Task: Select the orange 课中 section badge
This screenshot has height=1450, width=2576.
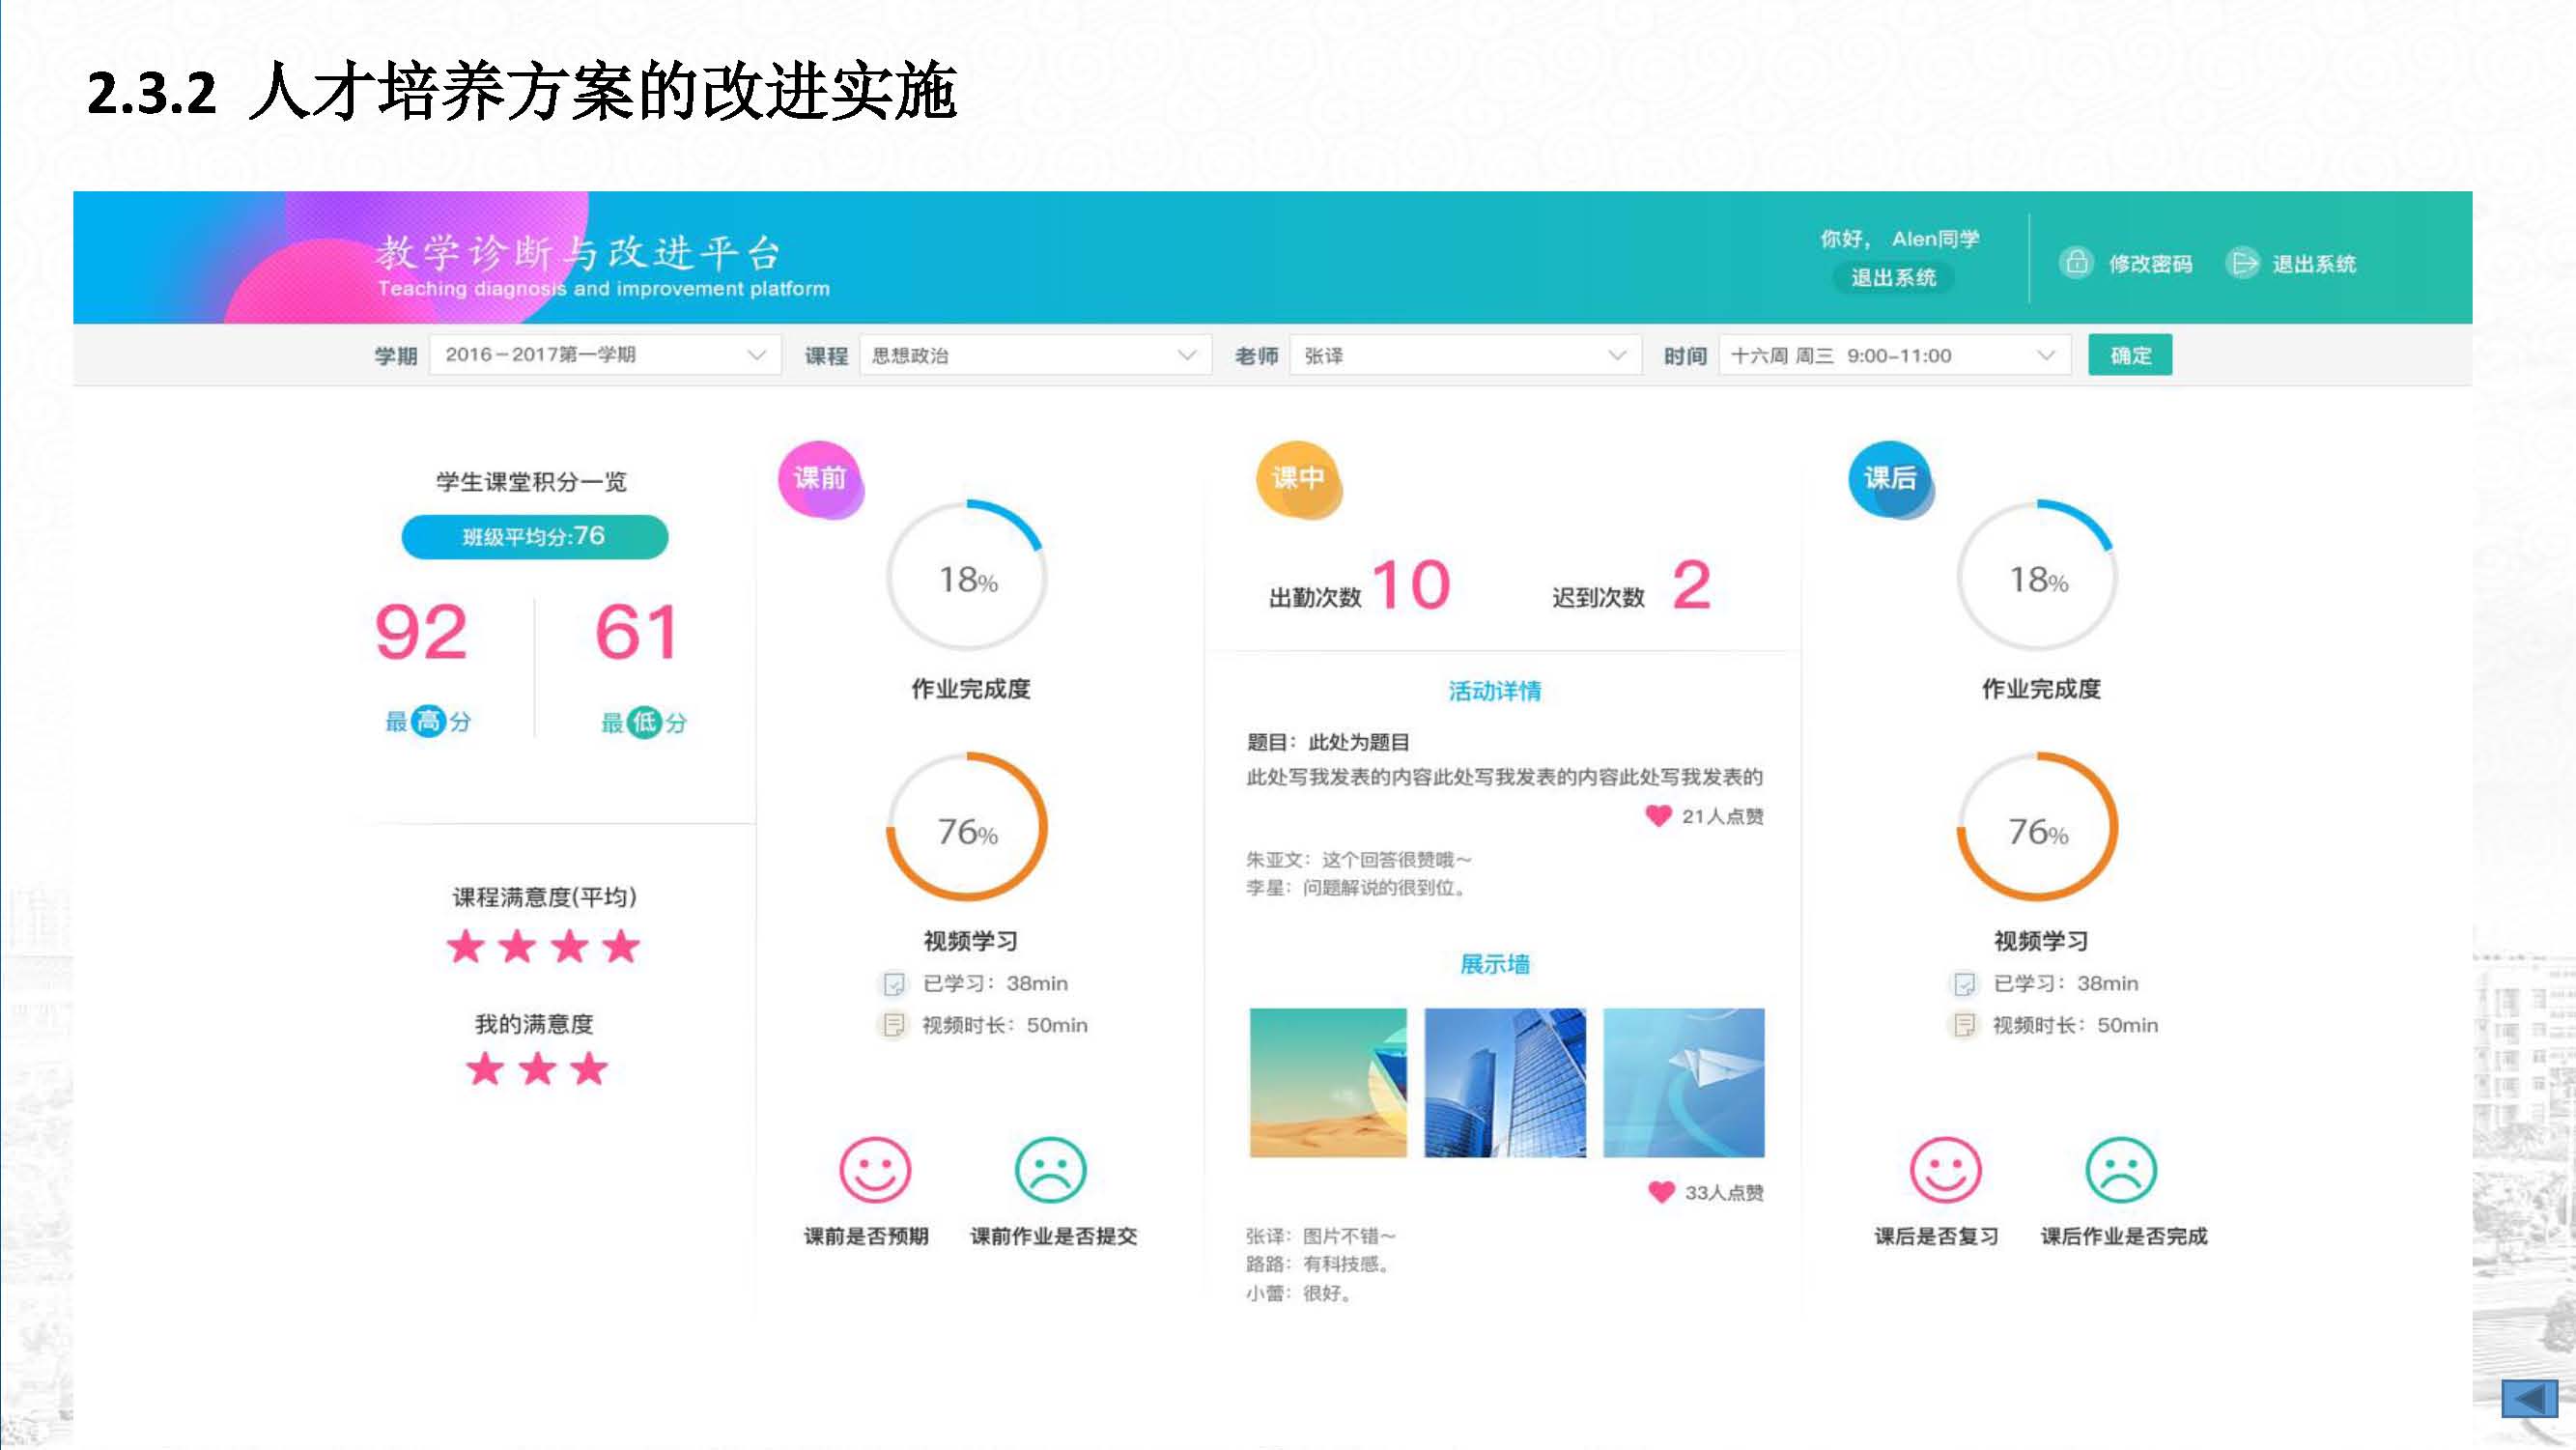Action: pyautogui.click(x=1297, y=479)
